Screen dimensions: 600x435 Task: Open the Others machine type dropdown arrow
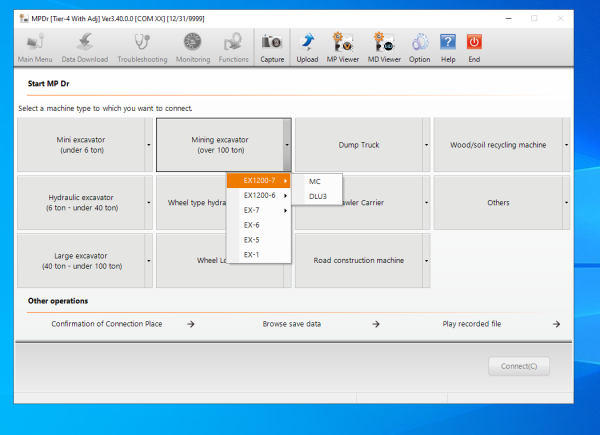(566, 202)
